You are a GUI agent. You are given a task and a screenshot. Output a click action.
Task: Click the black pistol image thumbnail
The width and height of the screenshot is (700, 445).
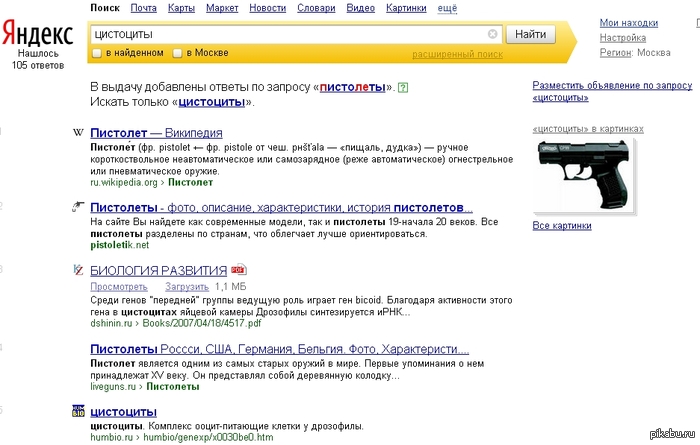coord(584,176)
